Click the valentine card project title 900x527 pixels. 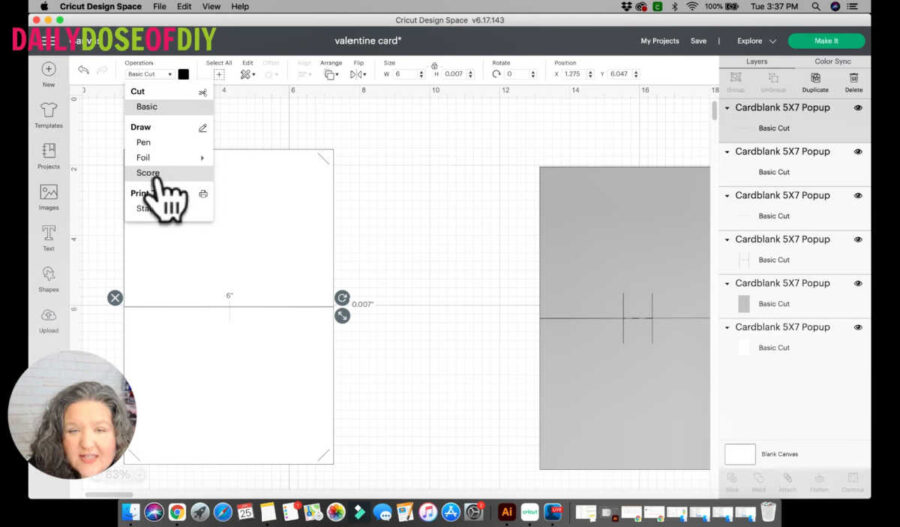(x=368, y=41)
